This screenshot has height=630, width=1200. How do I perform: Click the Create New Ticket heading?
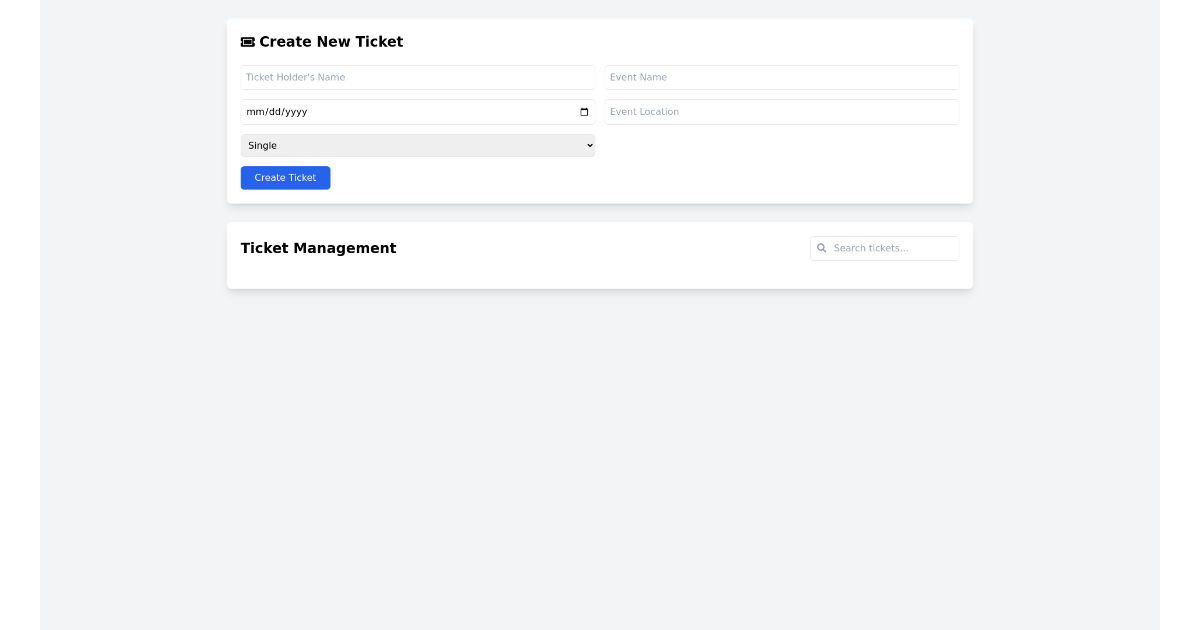pyautogui.click(x=331, y=42)
